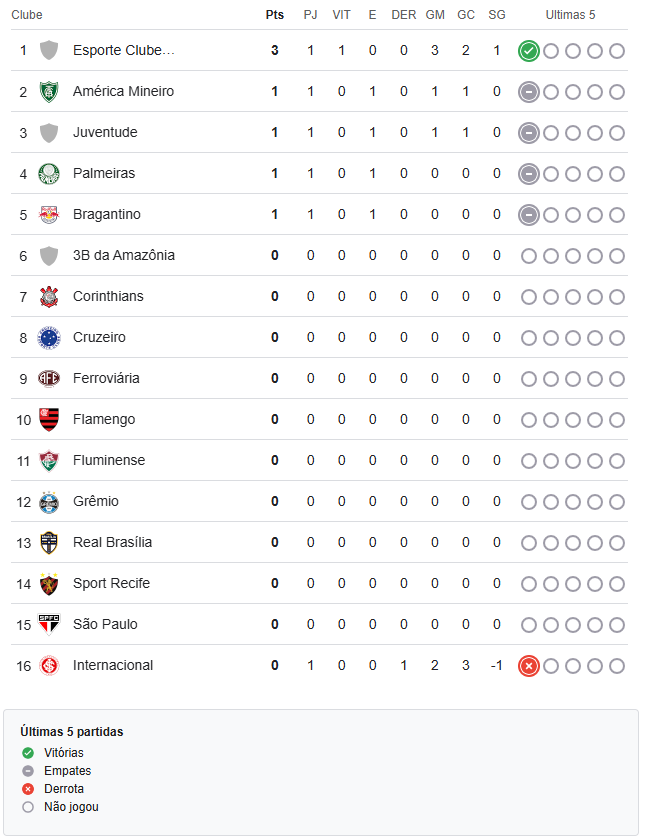This screenshot has height=840, width=658.
Task: Click the Cruzeiro club crest
Action: [x=49, y=338]
